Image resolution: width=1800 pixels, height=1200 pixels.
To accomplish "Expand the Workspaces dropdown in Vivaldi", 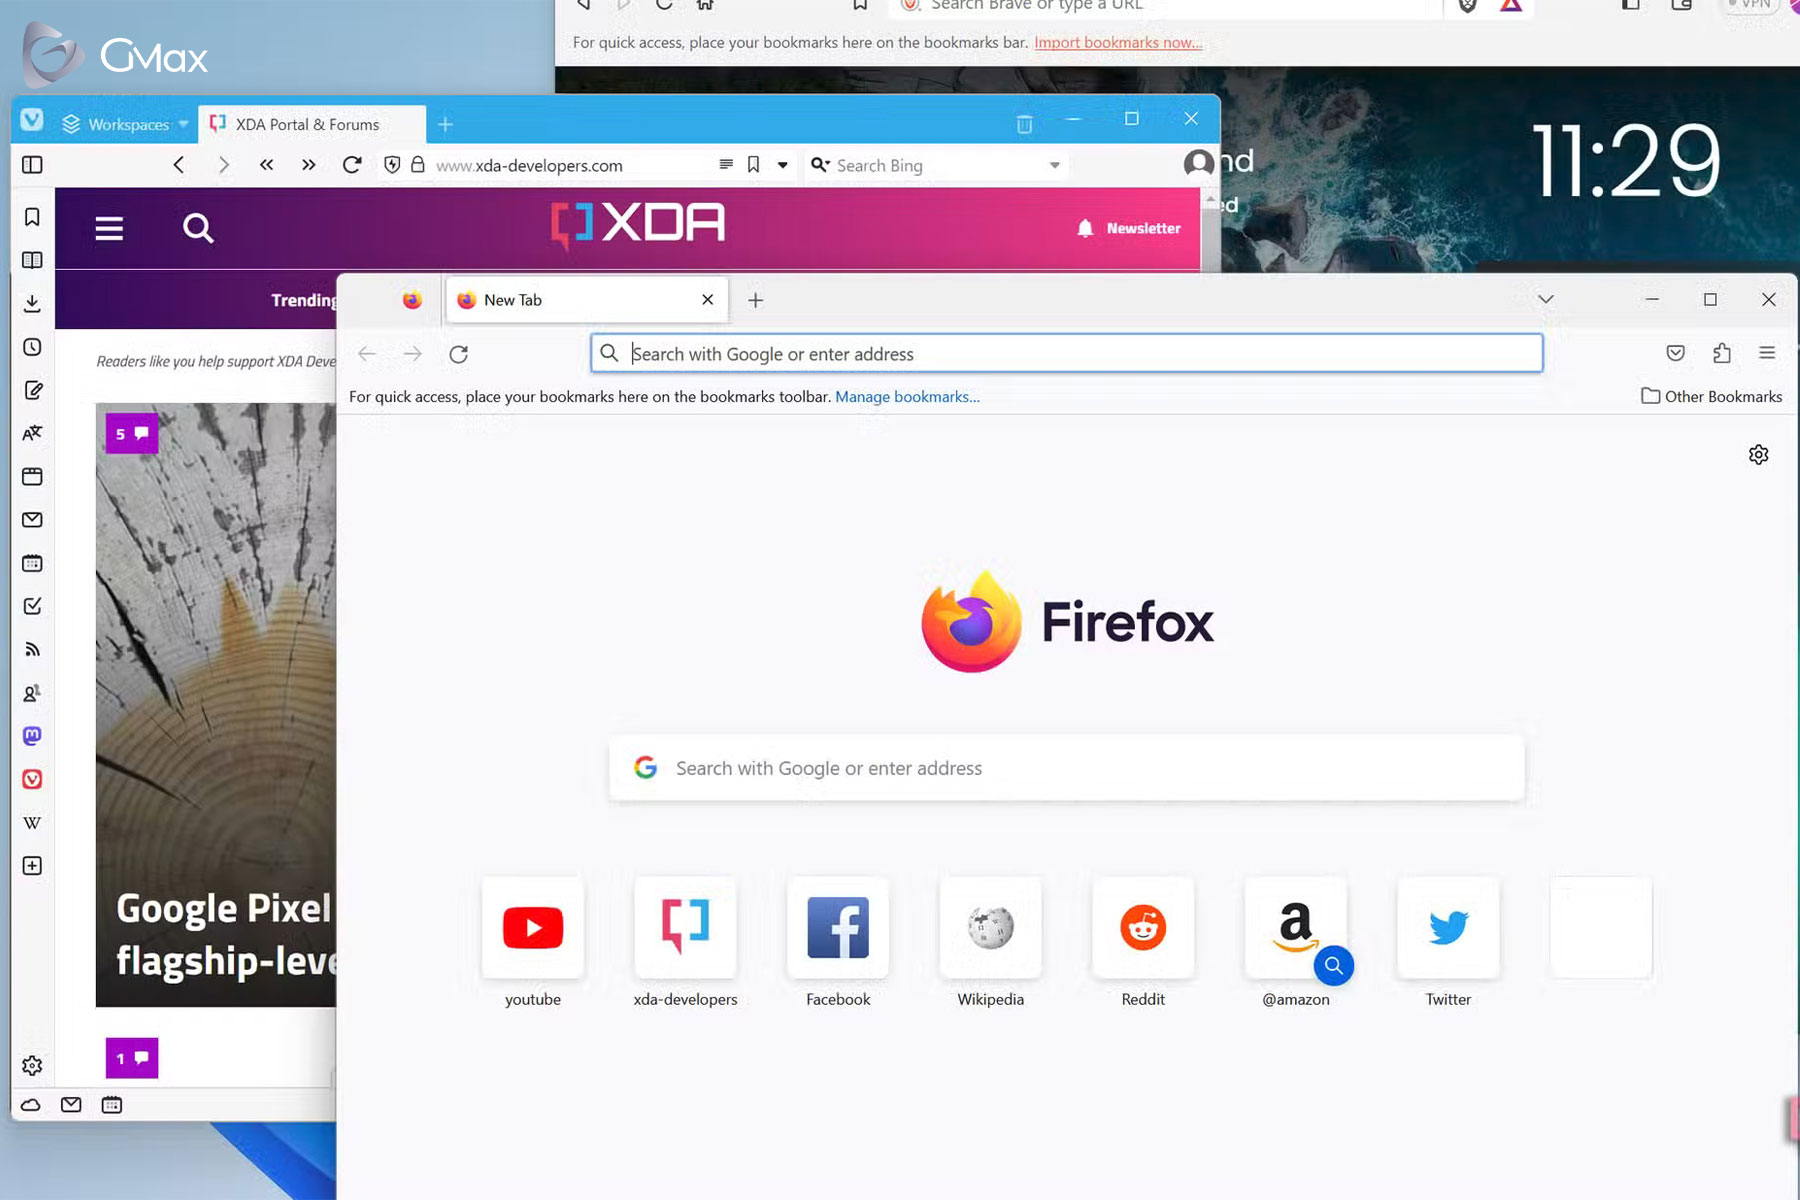I will [x=125, y=124].
